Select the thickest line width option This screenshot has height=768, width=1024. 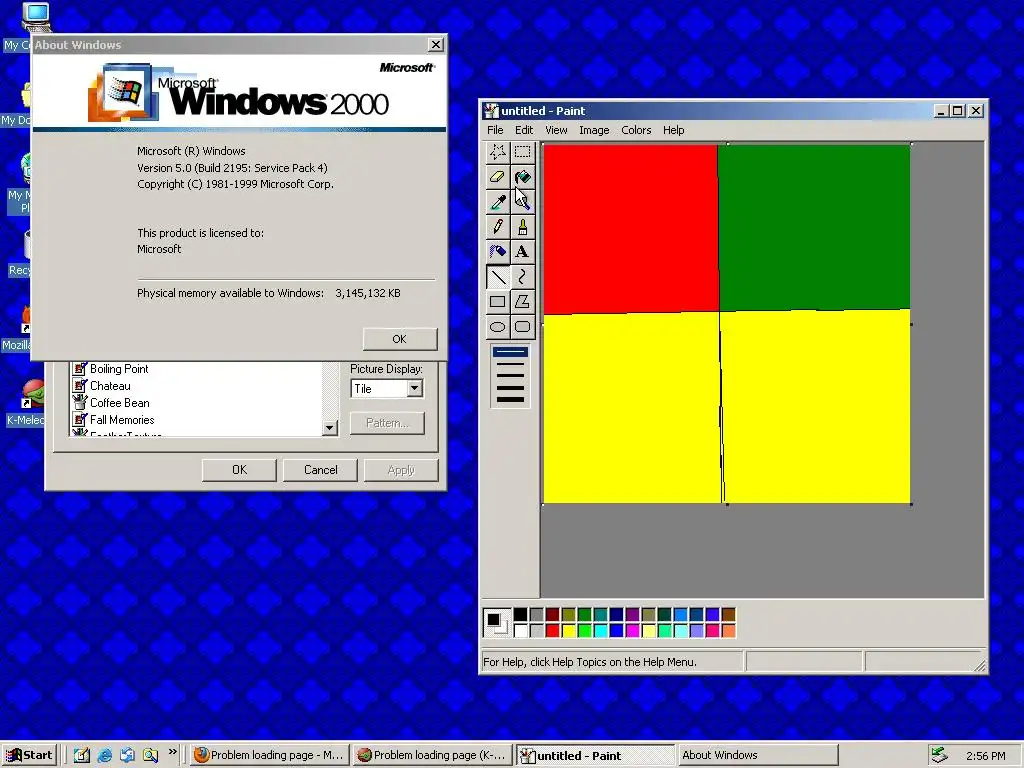[x=510, y=399]
